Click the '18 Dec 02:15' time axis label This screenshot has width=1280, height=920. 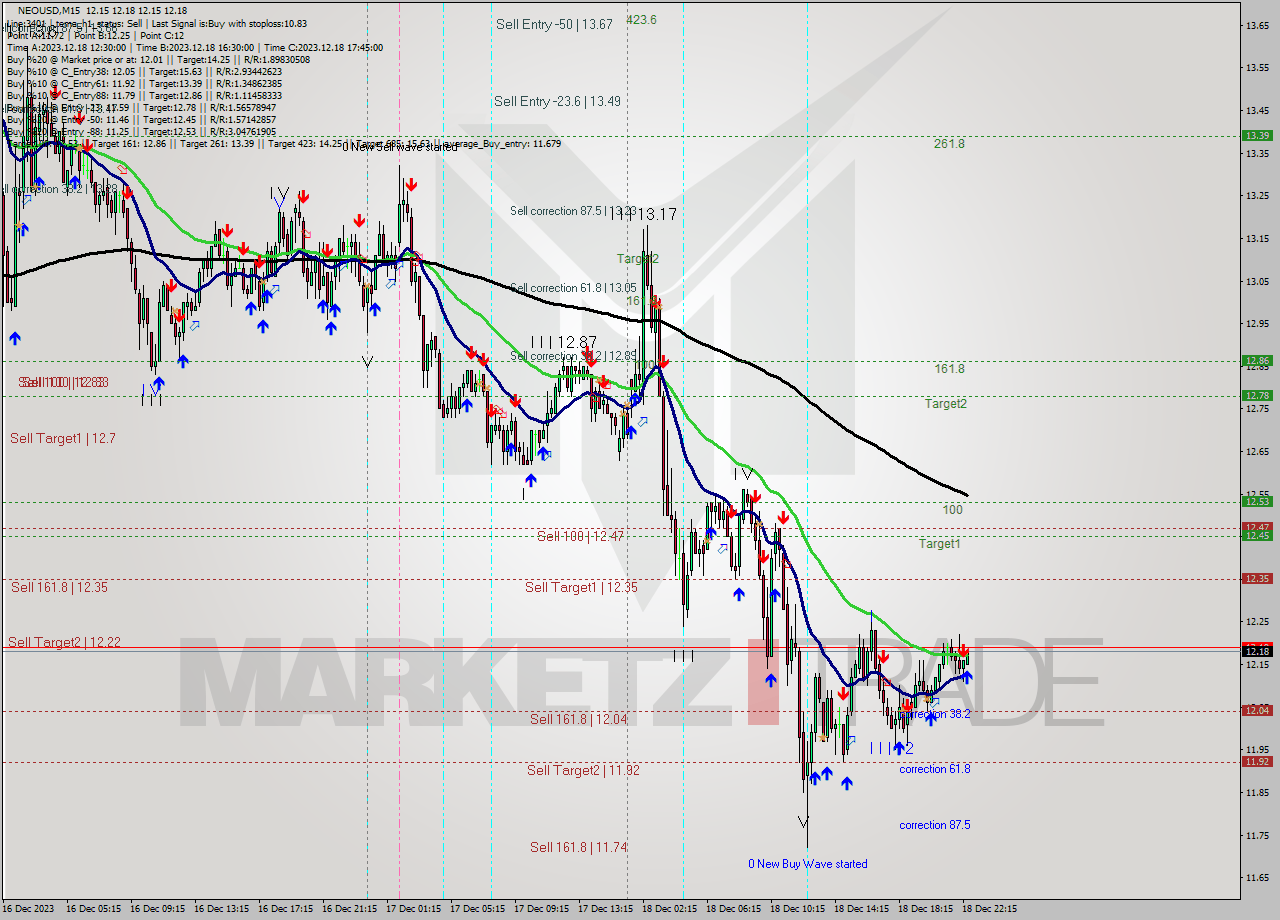[669, 909]
